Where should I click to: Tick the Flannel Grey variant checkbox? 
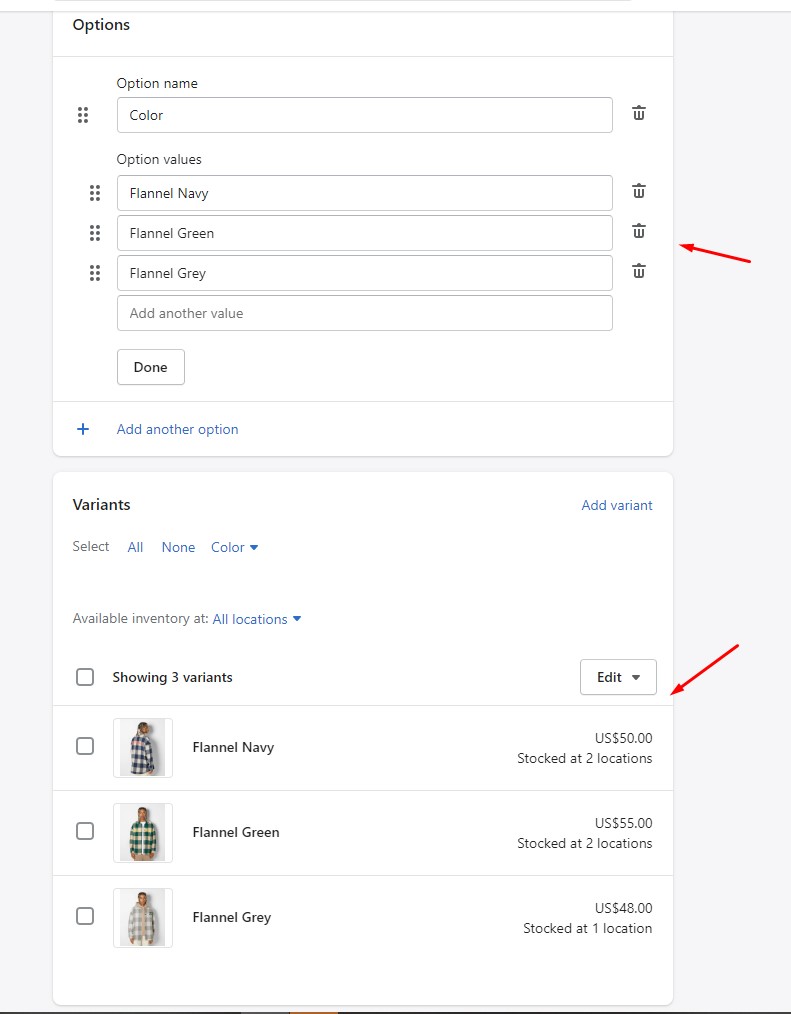click(x=85, y=916)
